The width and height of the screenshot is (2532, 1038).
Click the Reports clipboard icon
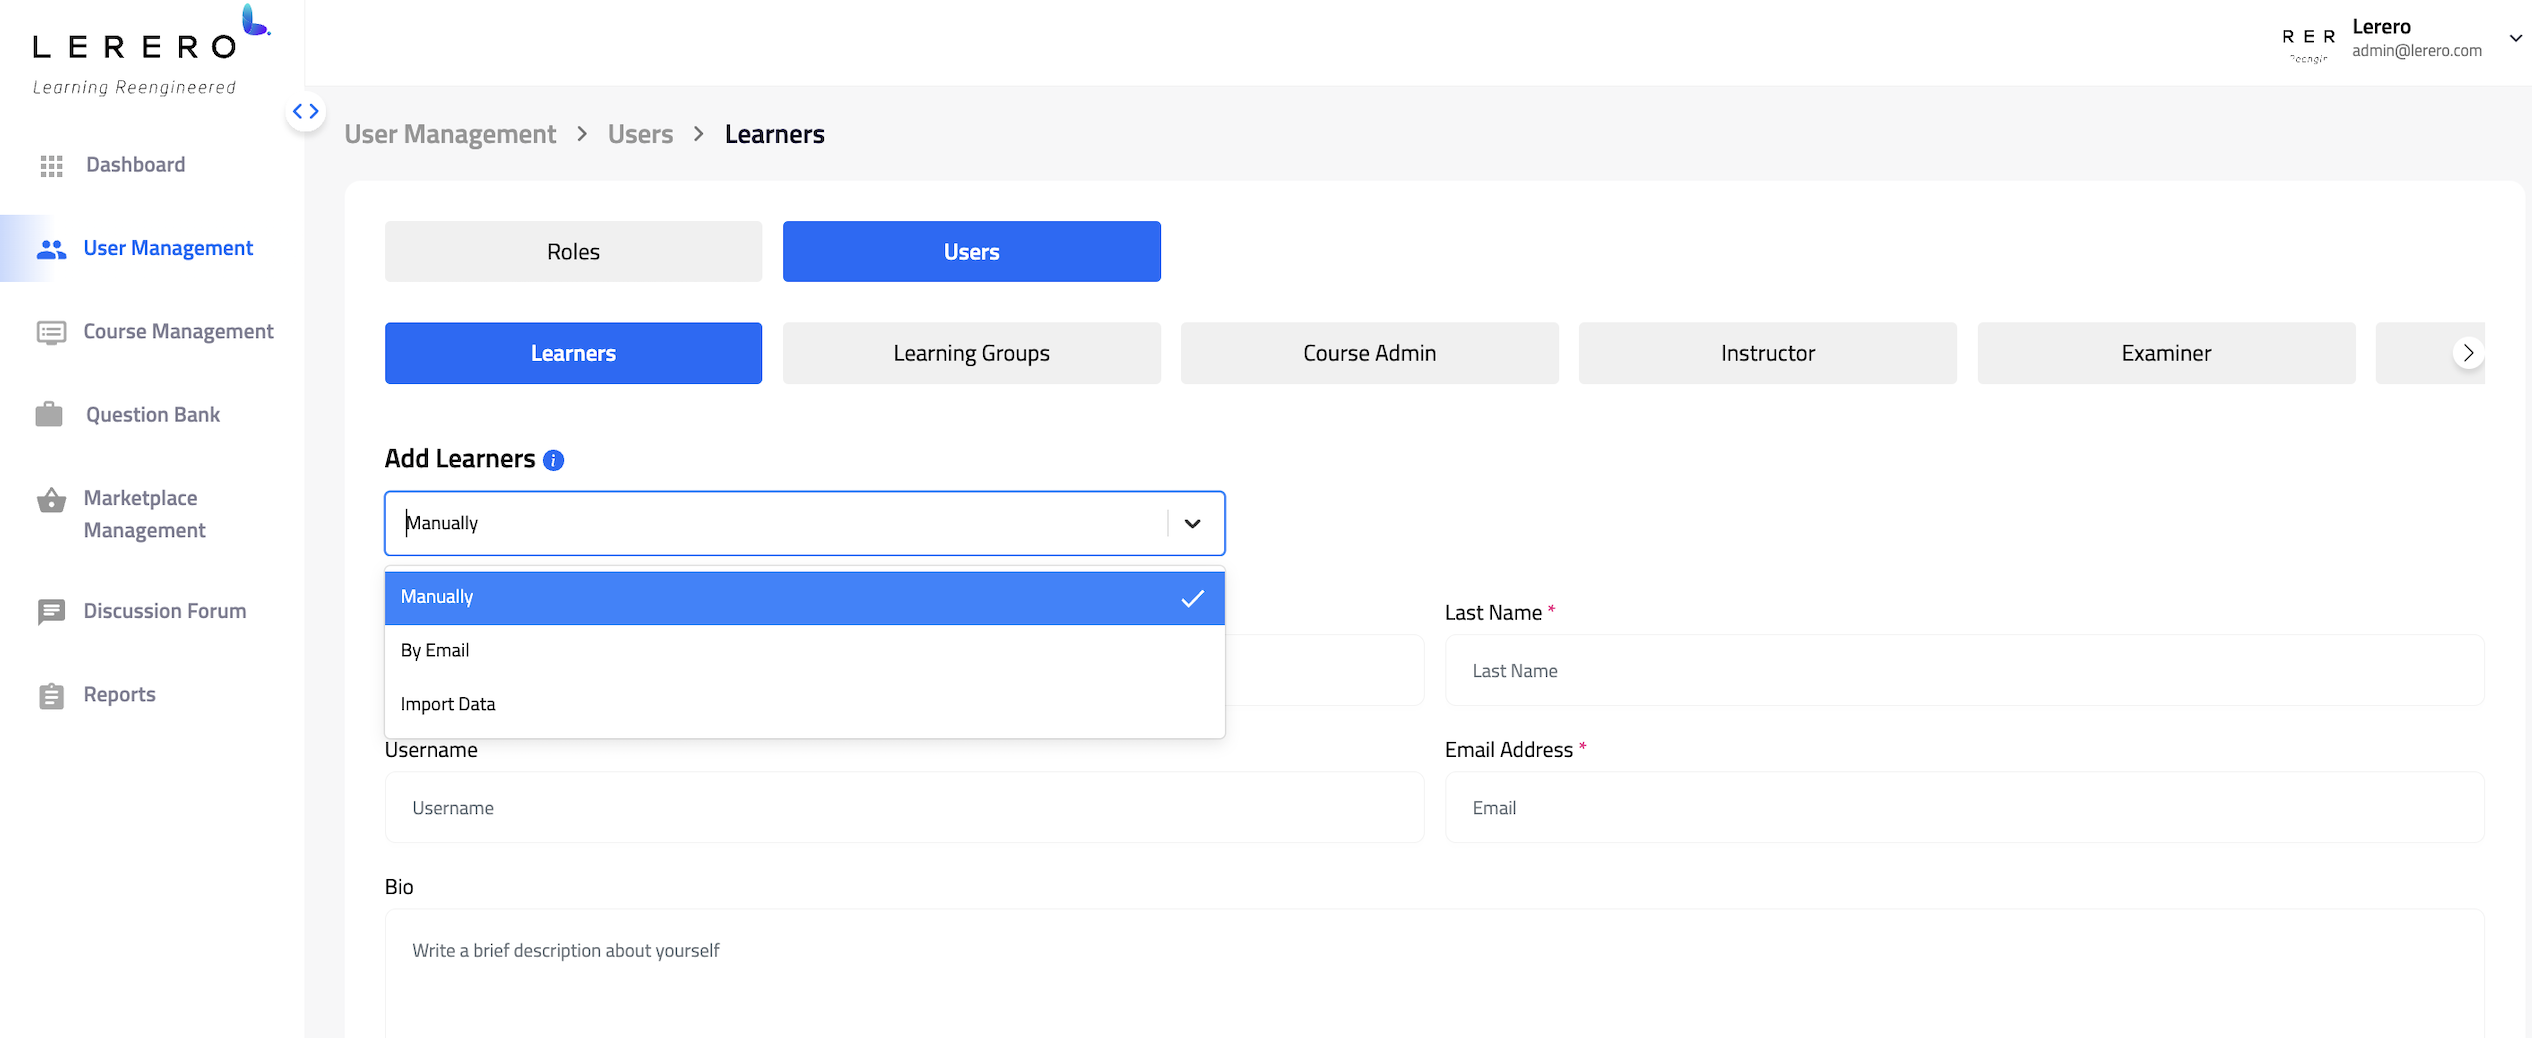coord(51,695)
